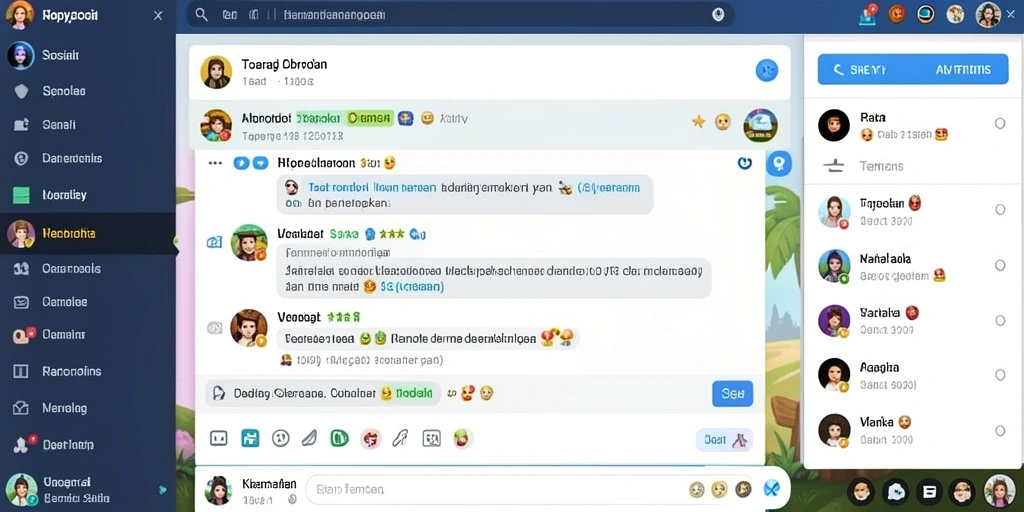Image resolution: width=1024 pixels, height=512 pixels.
Task: Click the magnifier icon in top search bar
Action: pos(202,15)
